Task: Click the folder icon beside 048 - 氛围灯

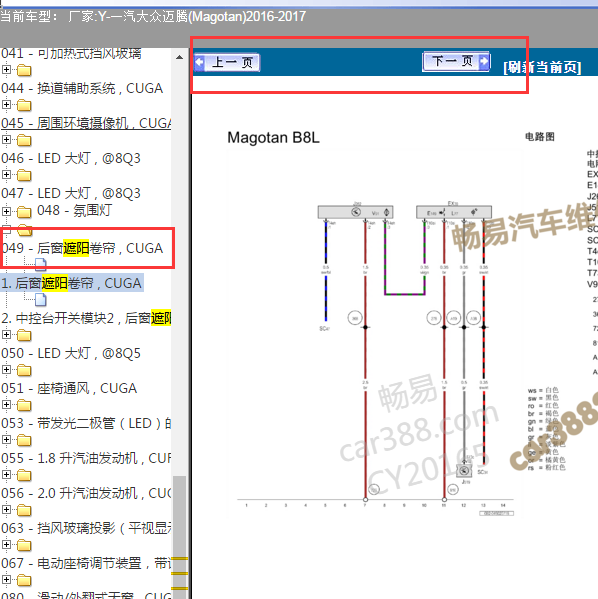Action: 24,211
